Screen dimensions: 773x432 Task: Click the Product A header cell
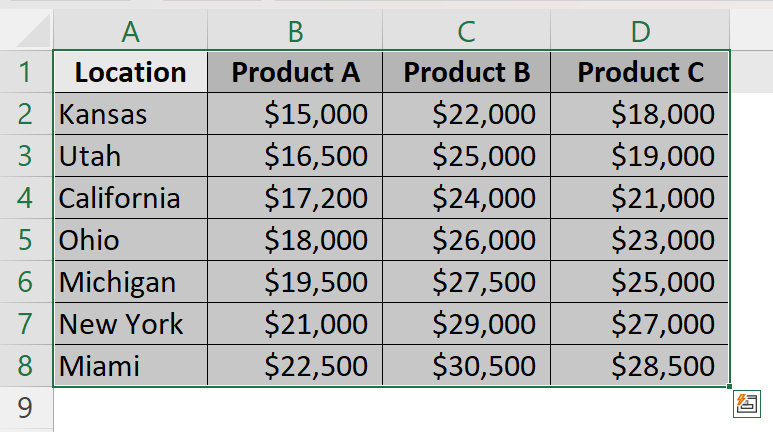pos(295,72)
